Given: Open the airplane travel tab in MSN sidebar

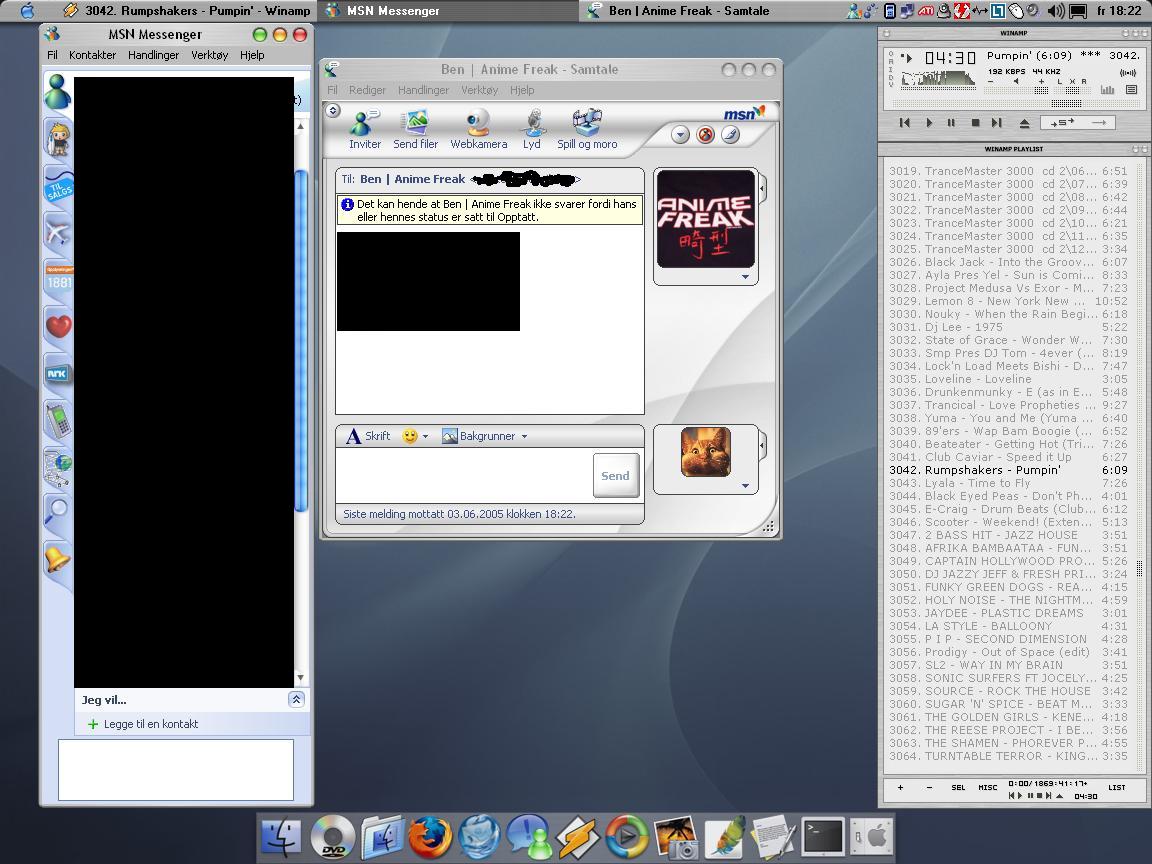Looking at the screenshot, I should point(57,234).
